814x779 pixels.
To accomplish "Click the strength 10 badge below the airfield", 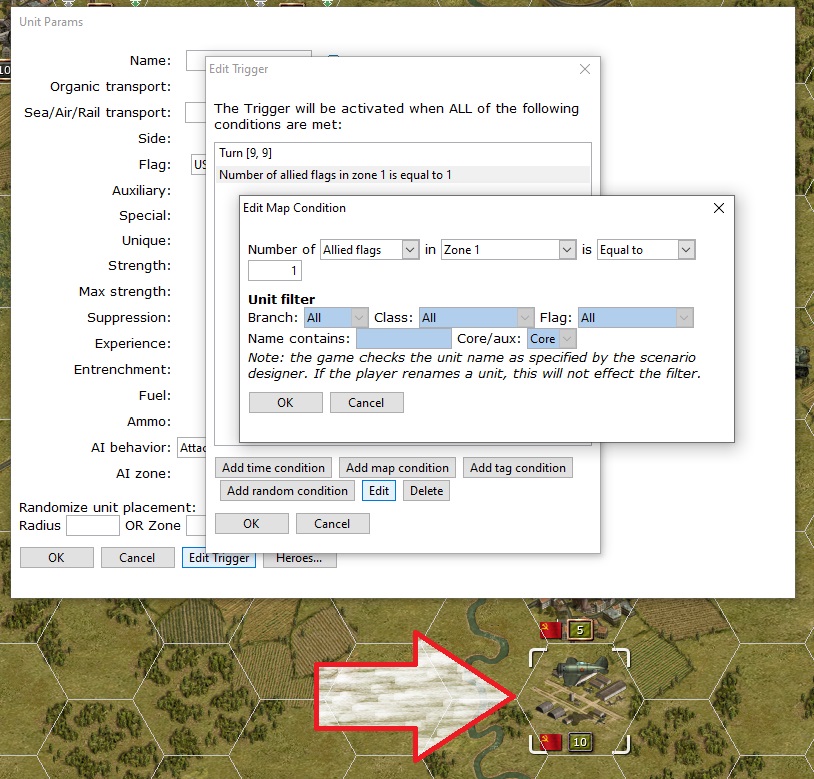I will pyautogui.click(x=579, y=742).
